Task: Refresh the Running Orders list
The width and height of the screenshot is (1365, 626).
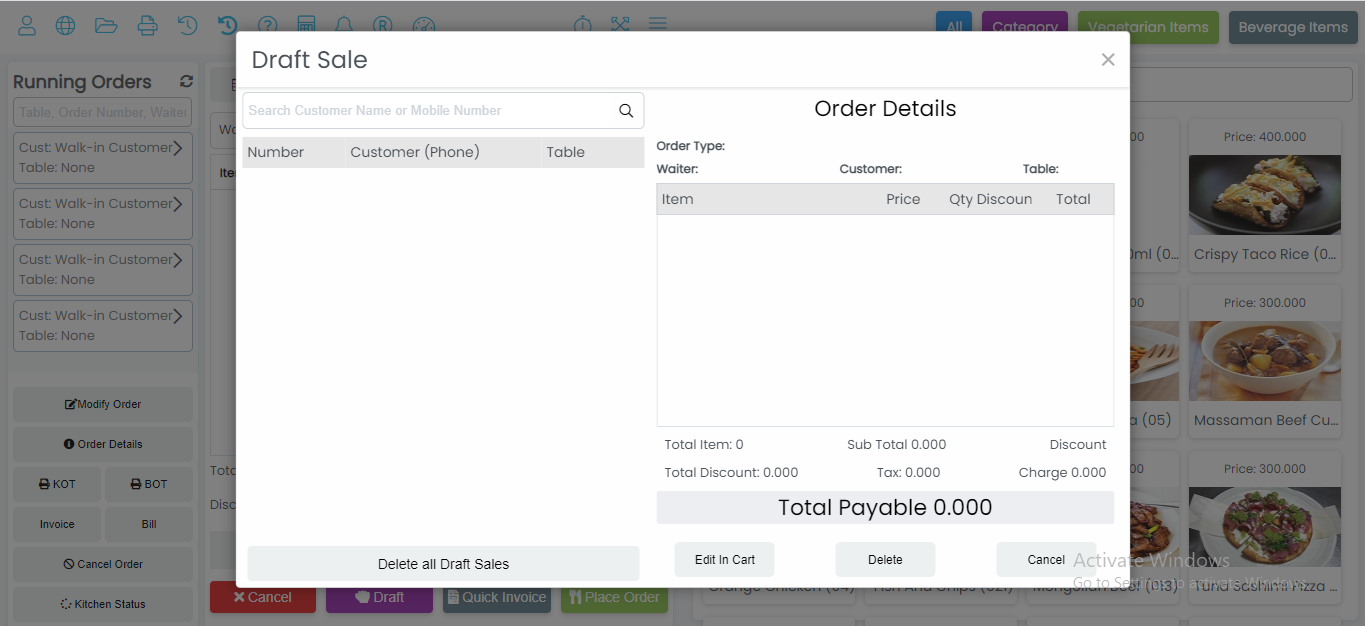Action: (186, 82)
